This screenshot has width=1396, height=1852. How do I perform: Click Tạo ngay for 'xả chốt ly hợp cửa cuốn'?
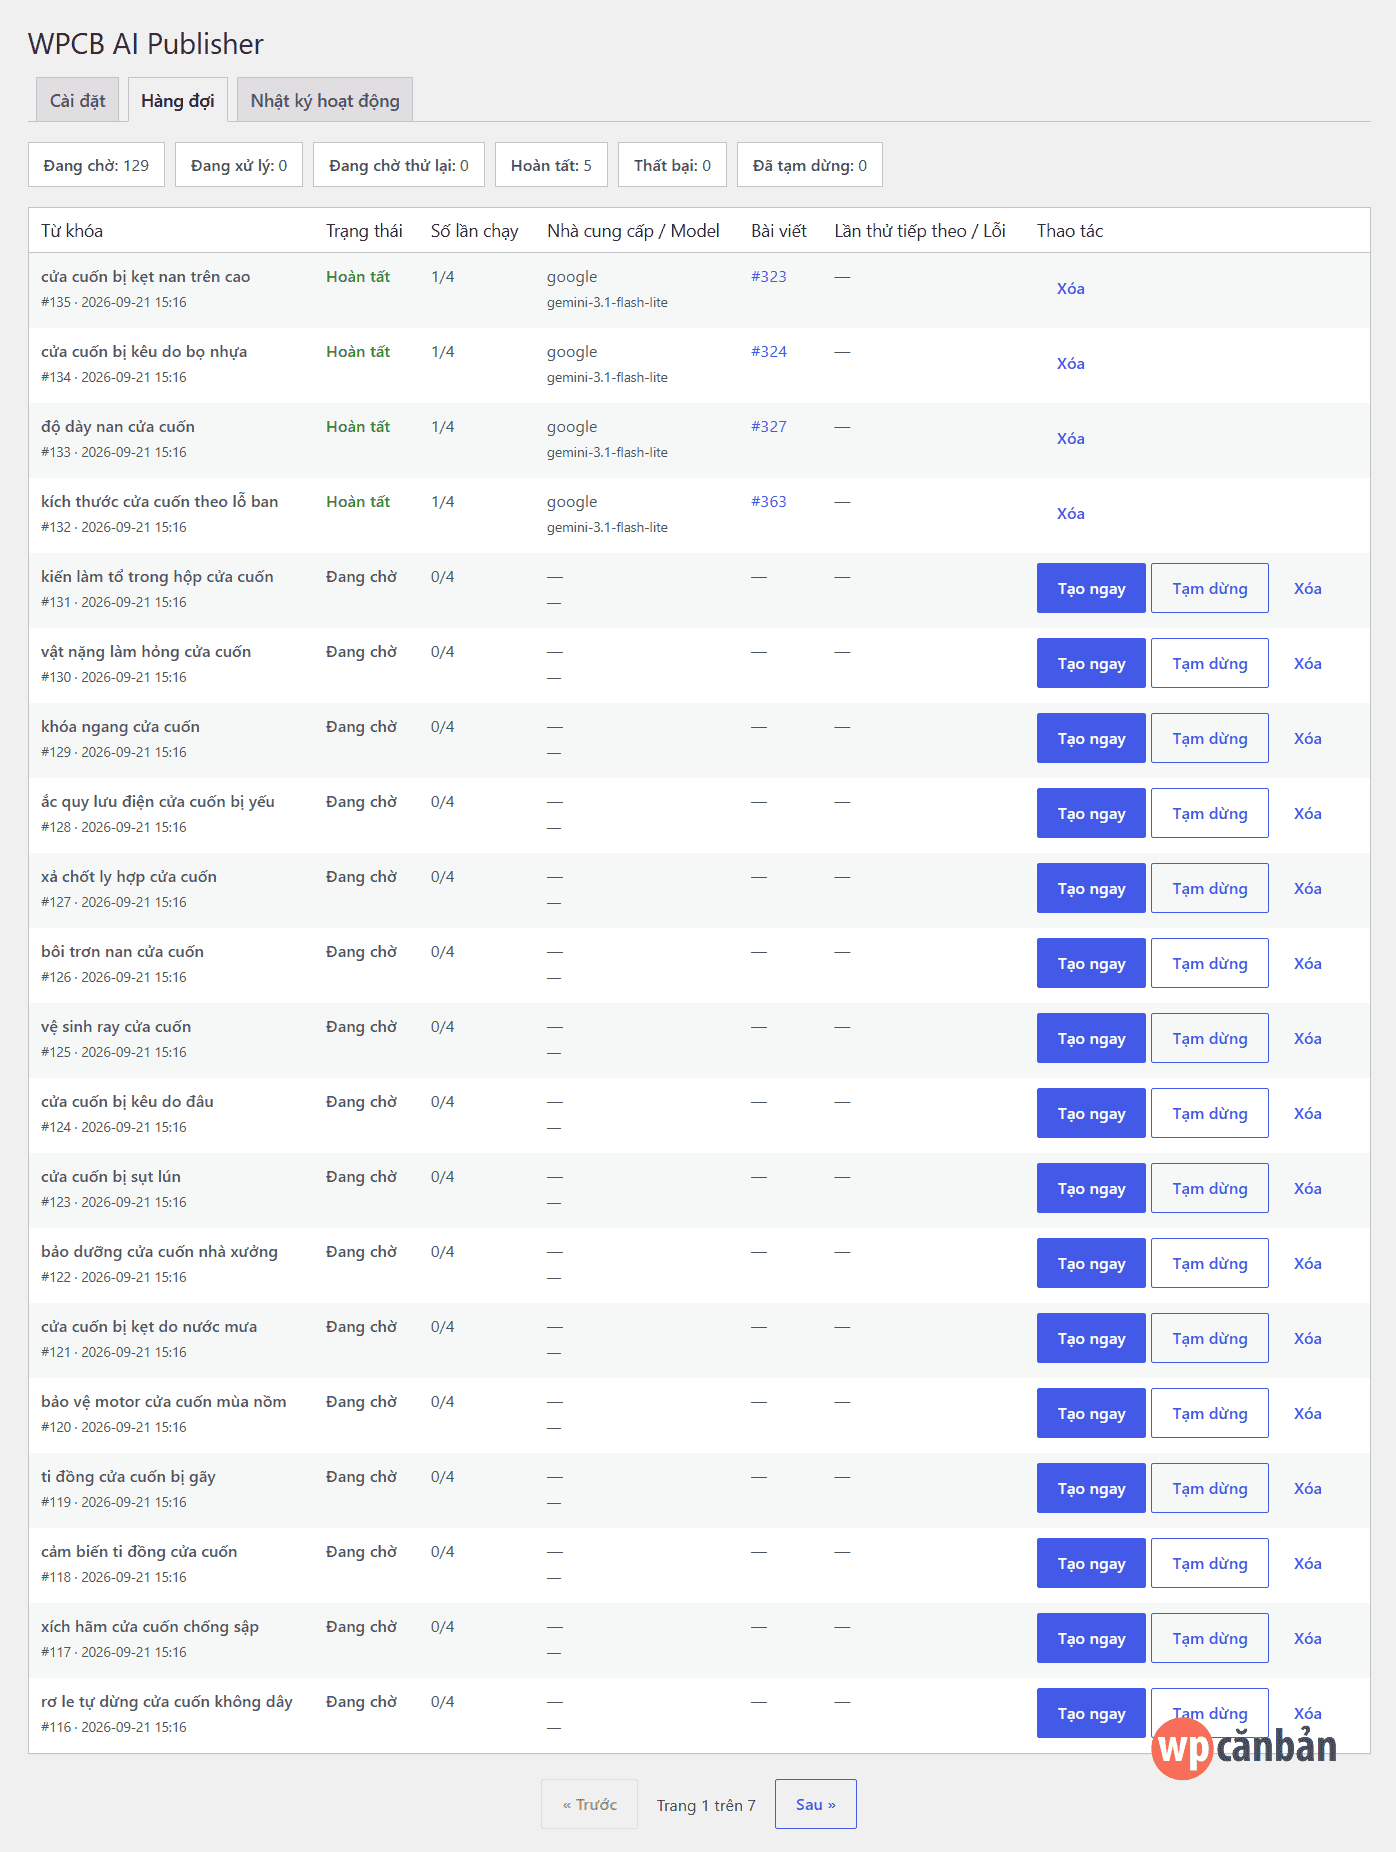click(x=1091, y=888)
